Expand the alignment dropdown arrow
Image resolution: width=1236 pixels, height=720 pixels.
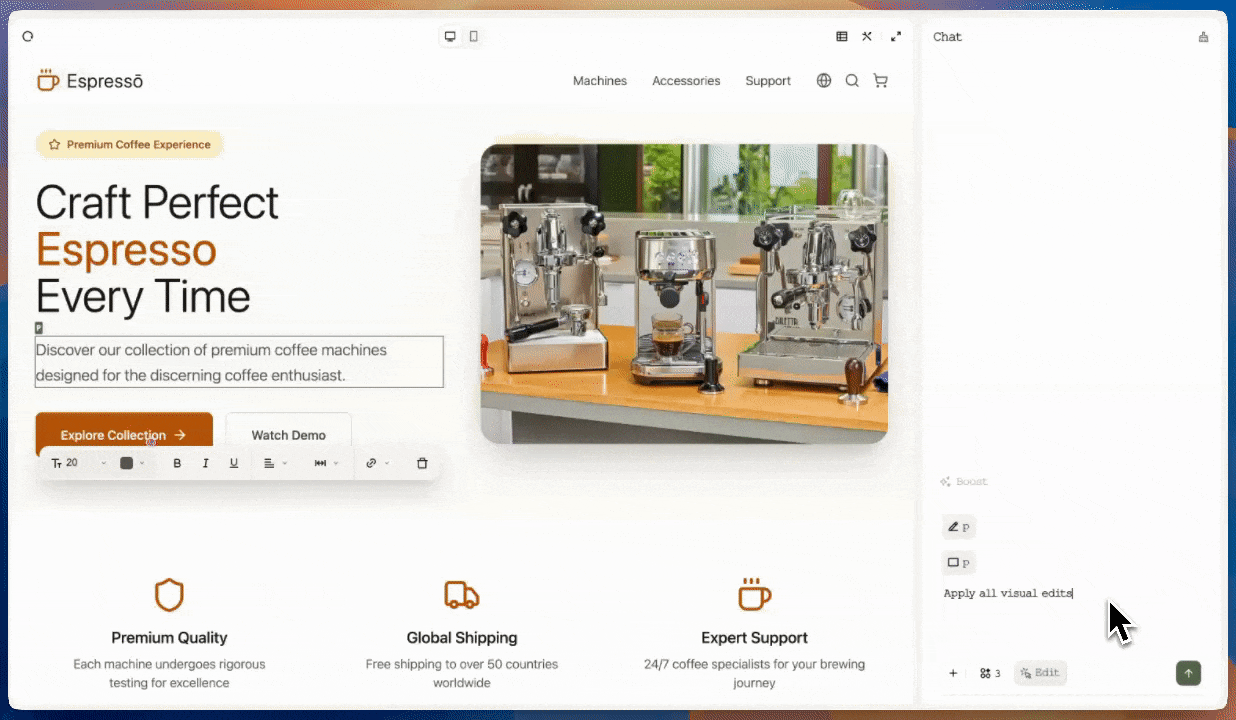tap(285, 463)
